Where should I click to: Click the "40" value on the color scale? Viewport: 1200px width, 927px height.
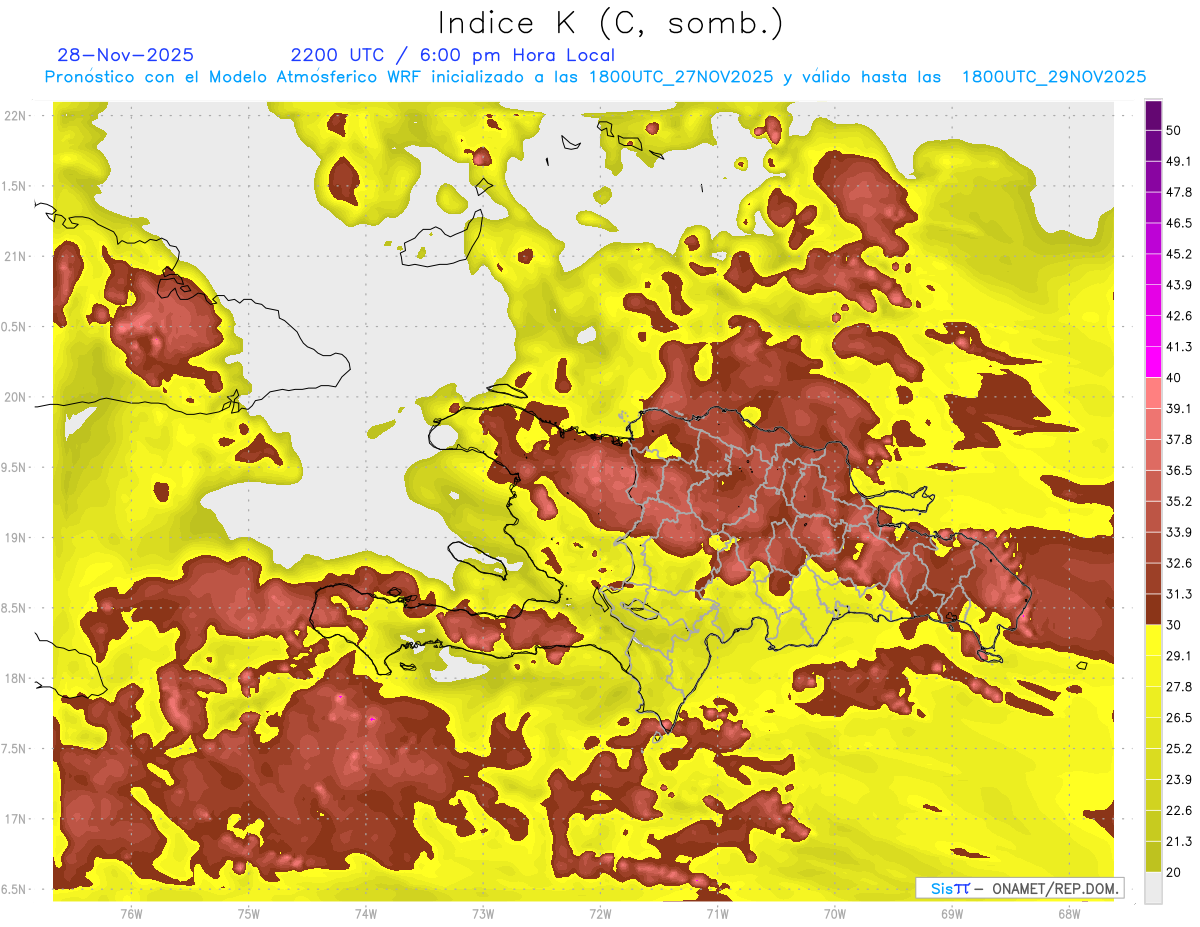[x=1174, y=378]
